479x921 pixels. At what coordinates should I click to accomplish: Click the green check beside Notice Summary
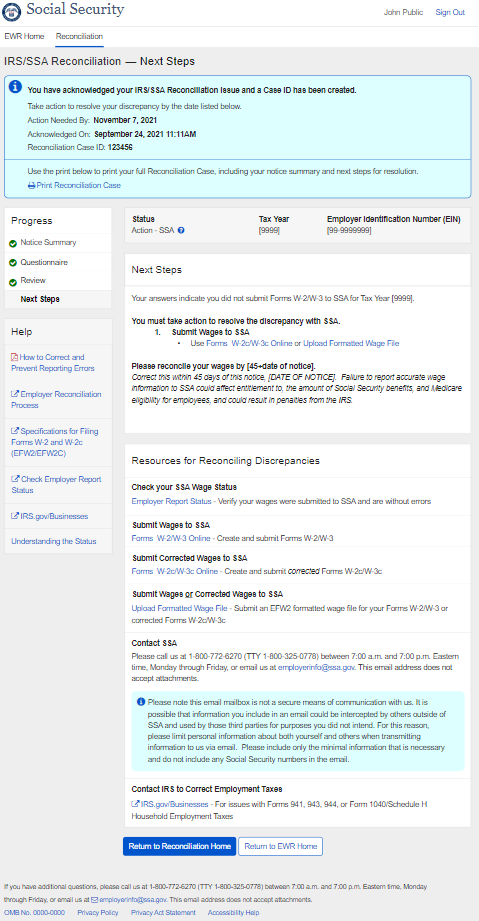13,243
